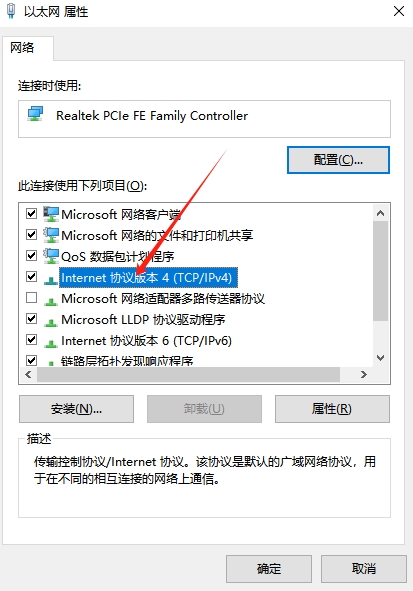The image size is (413, 591).
Task: Open 属性(R) for selected item
Action: coord(332,409)
